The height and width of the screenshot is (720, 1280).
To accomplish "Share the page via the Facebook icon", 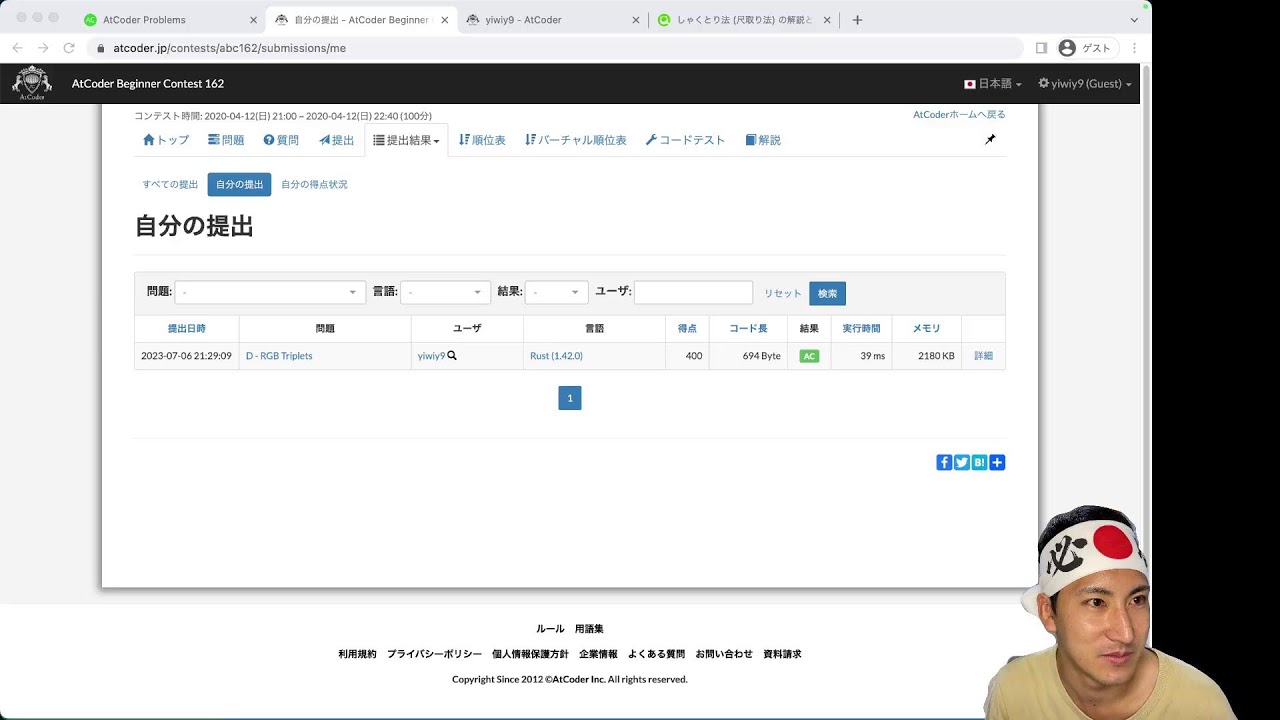I will [944, 462].
